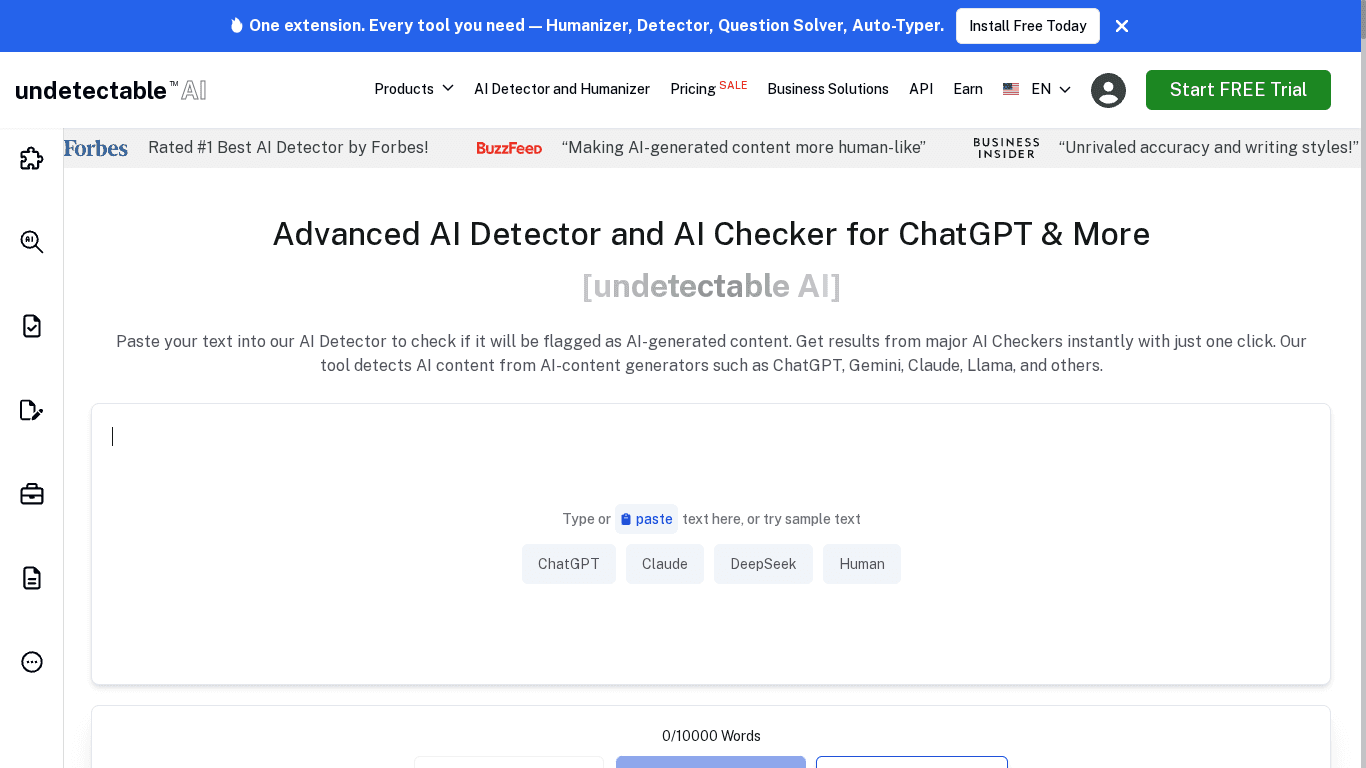Screen dimensions: 1366x768
Task: Select the document pencil sidebar icon
Action: [32, 410]
